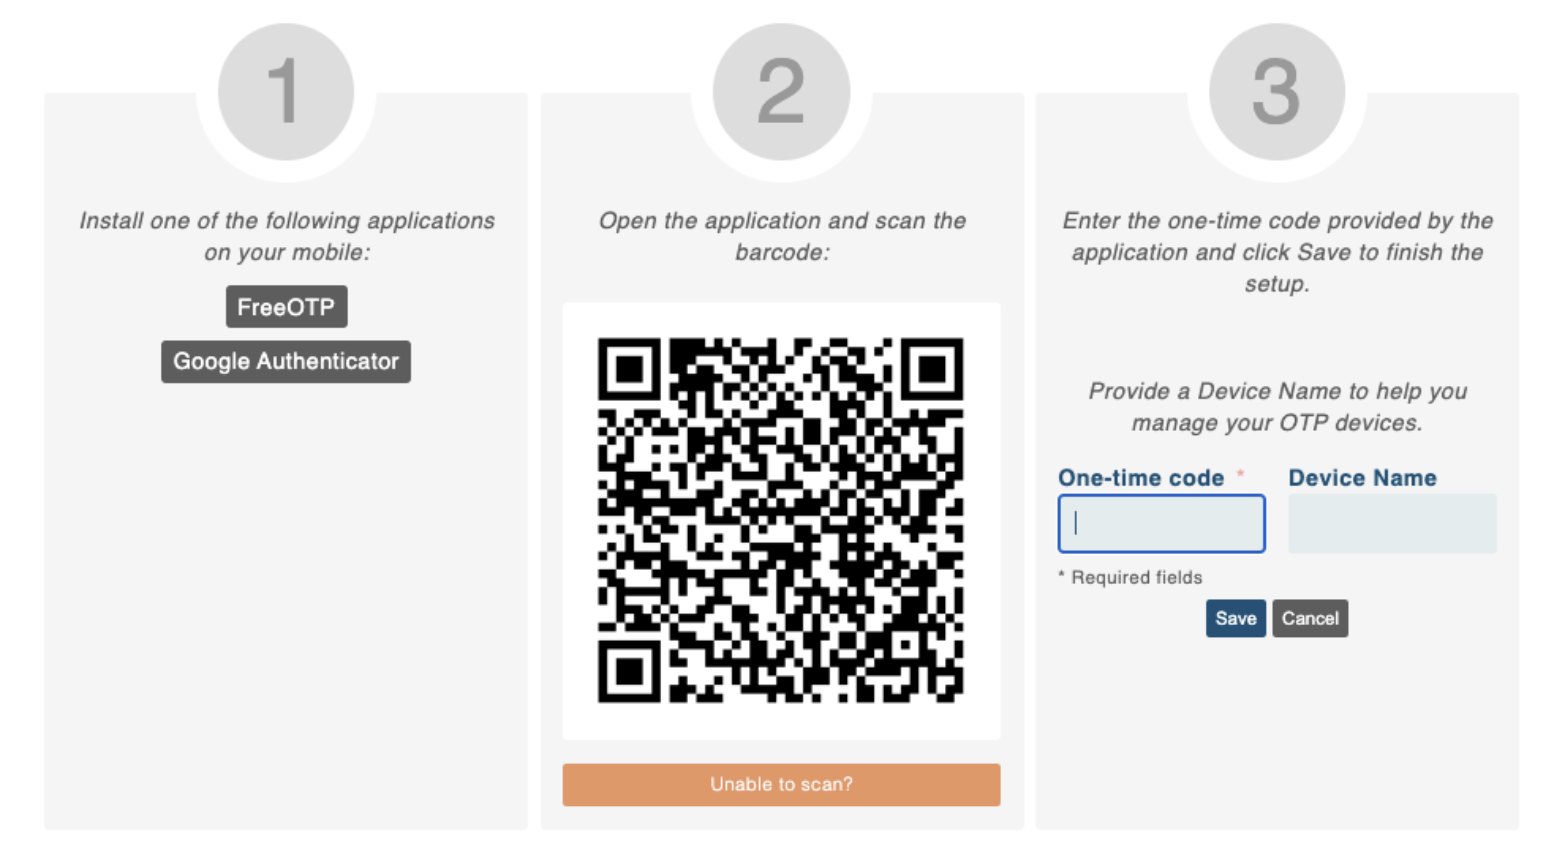The height and width of the screenshot is (860, 1562).
Task: Click the step 3 number circle
Action: [1276, 91]
